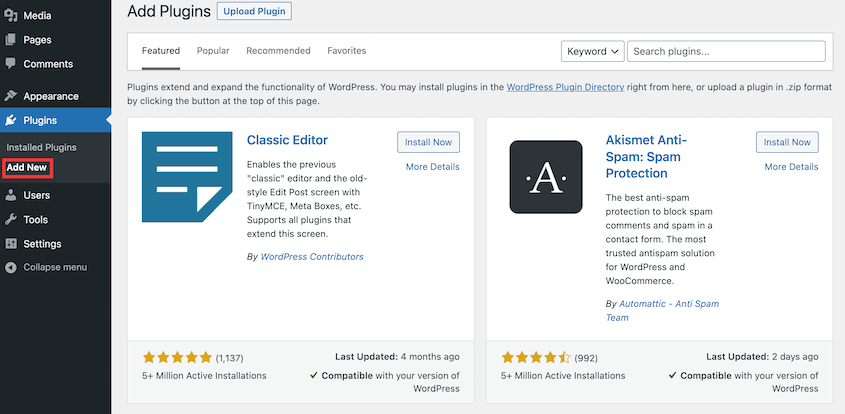Switch to the Popular tab
The height and width of the screenshot is (414, 845).
[x=213, y=51]
